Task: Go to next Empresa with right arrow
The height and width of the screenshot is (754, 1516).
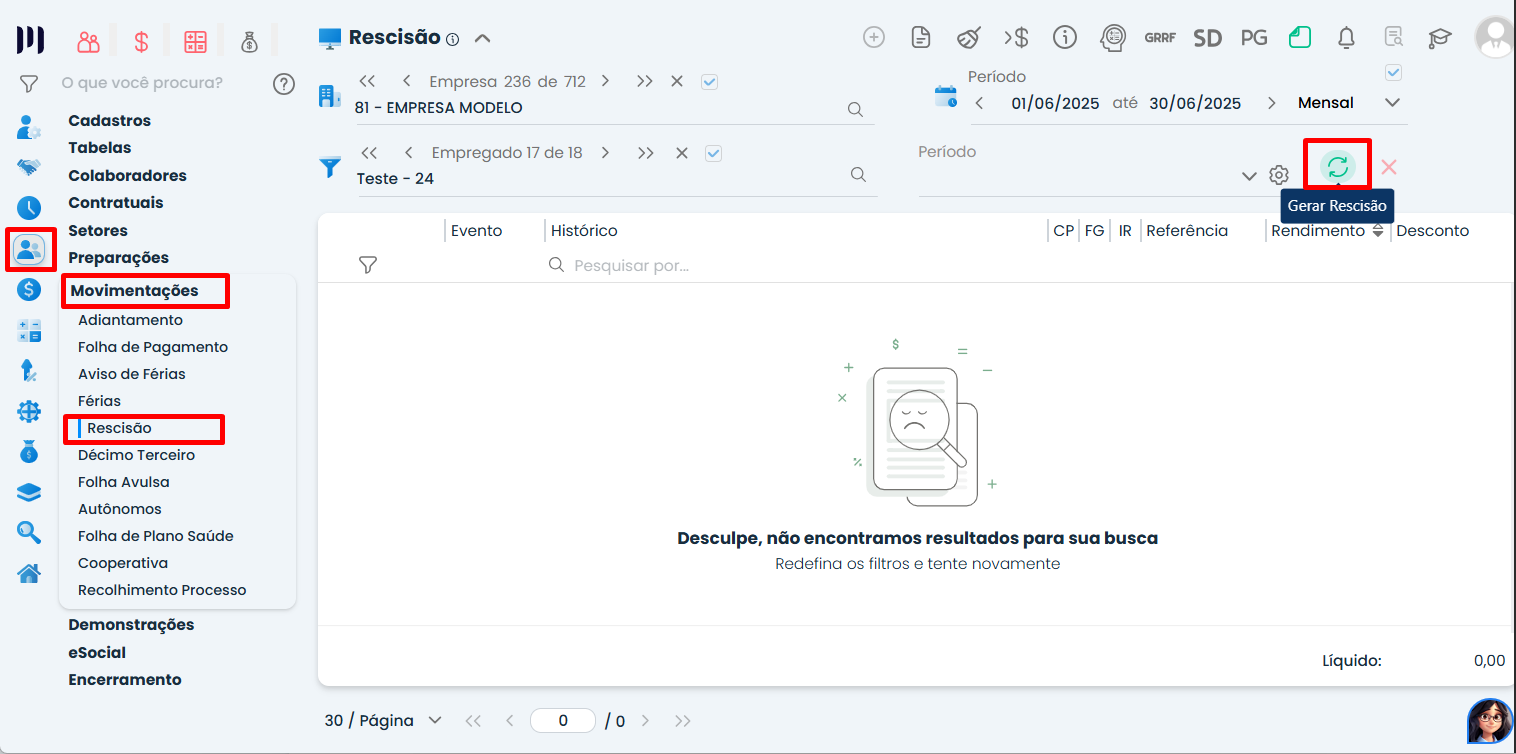Action: (605, 82)
